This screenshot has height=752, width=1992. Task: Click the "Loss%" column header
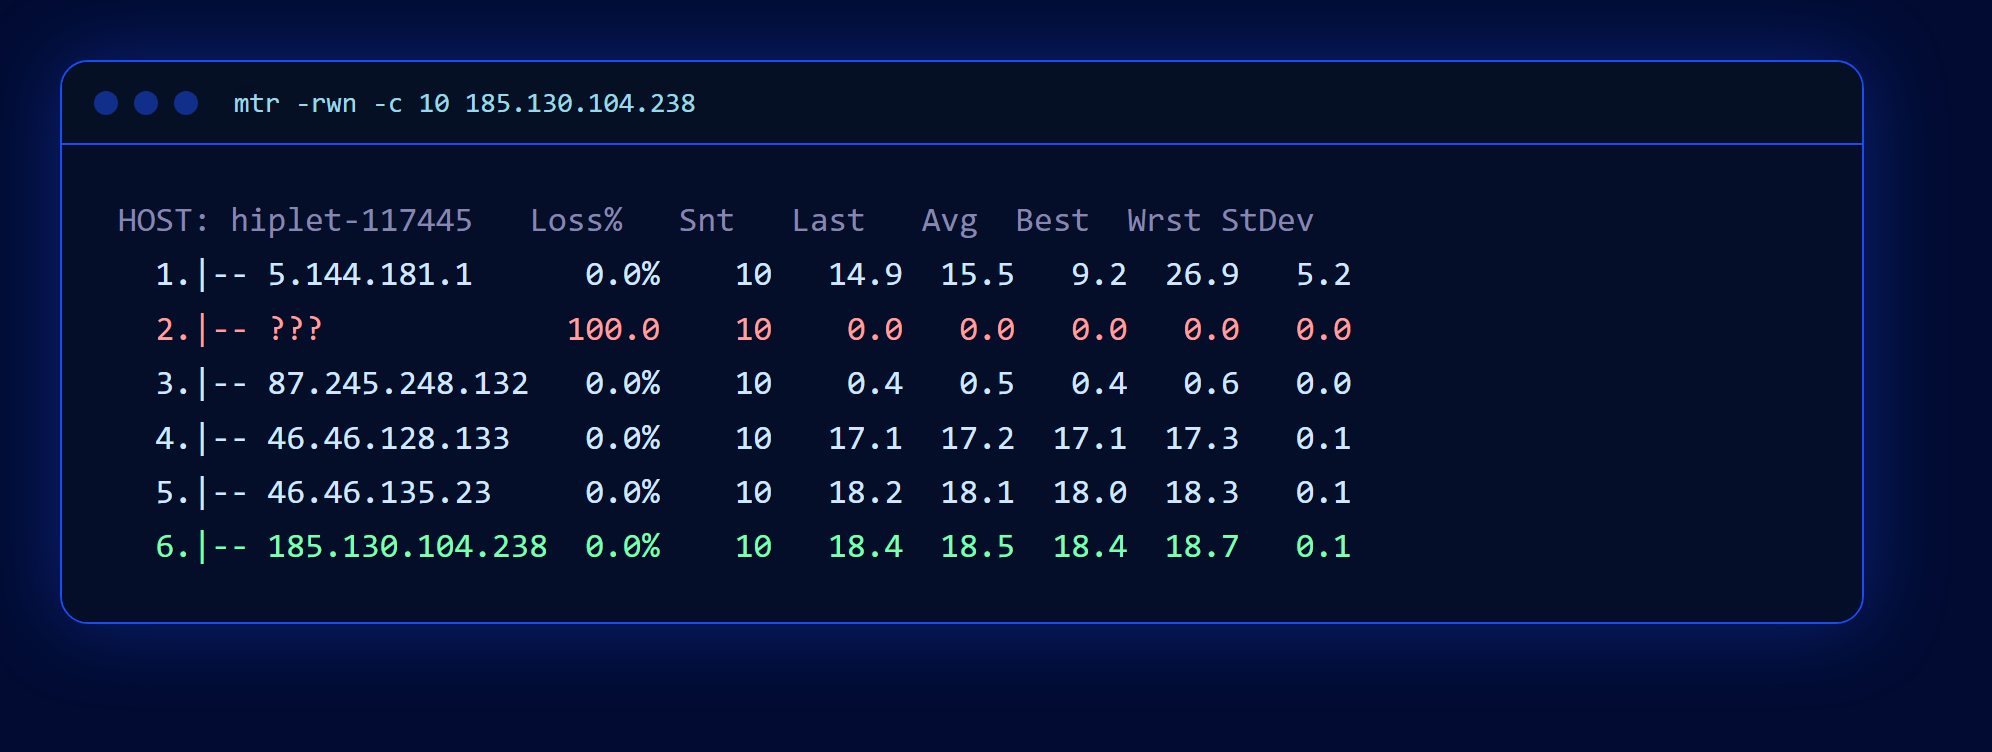[x=576, y=220]
